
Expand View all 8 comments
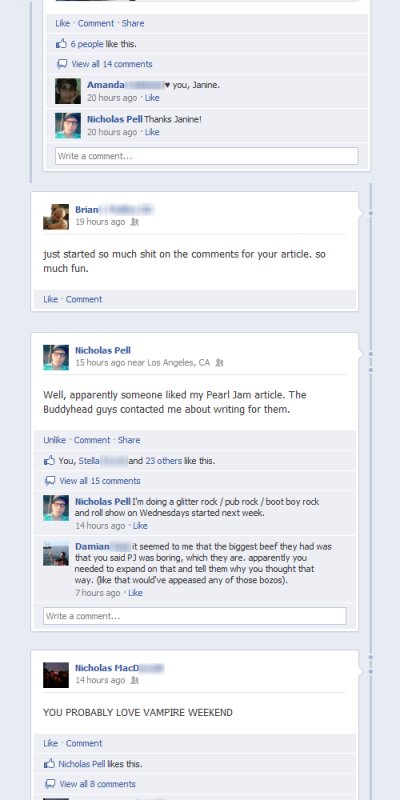point(97,784)
